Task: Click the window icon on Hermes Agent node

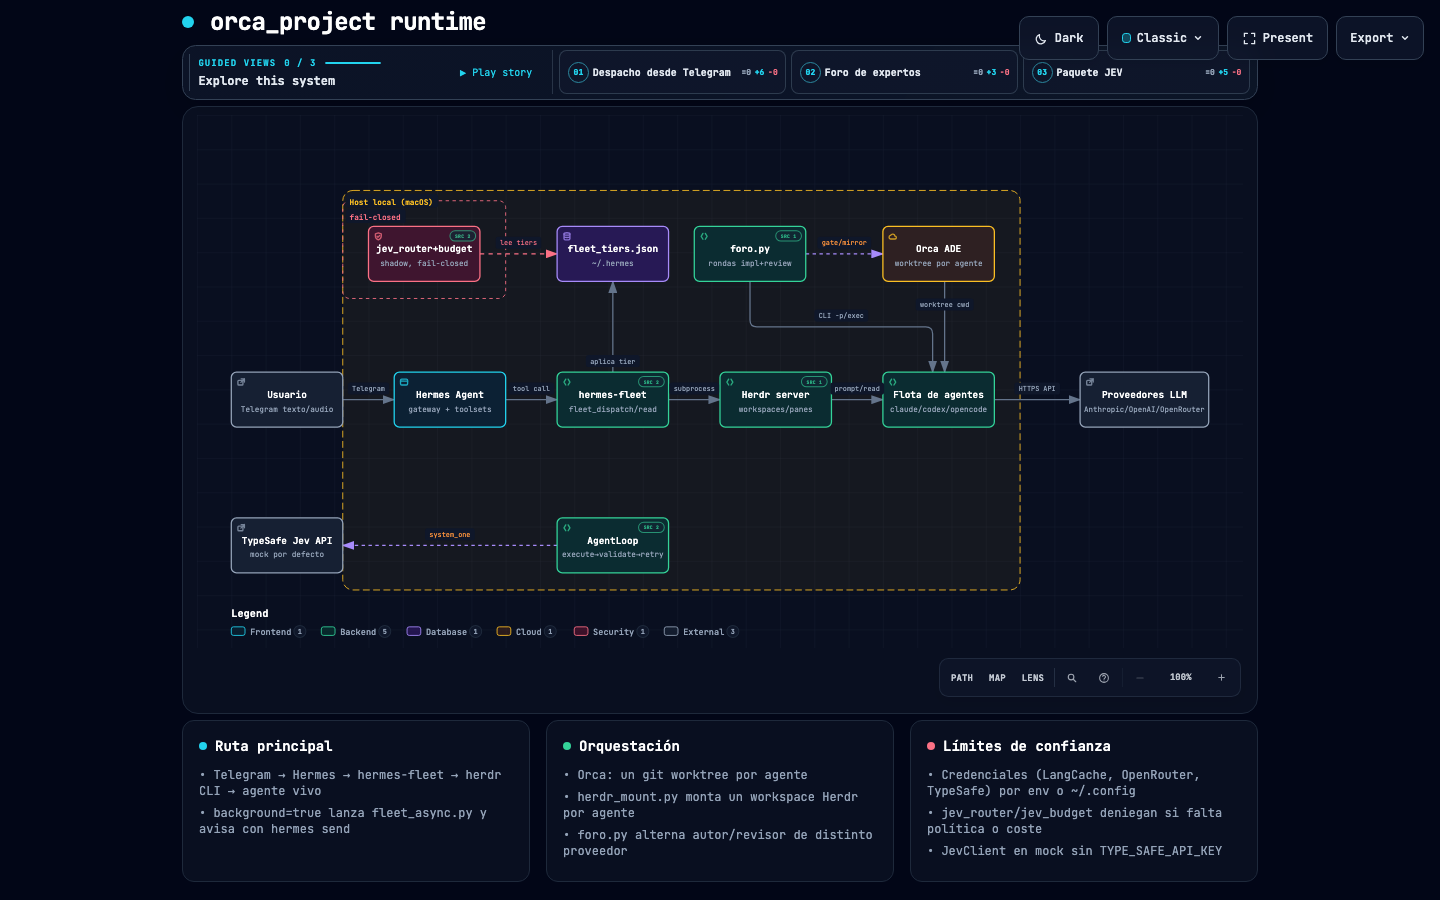Action: (404, 382)
